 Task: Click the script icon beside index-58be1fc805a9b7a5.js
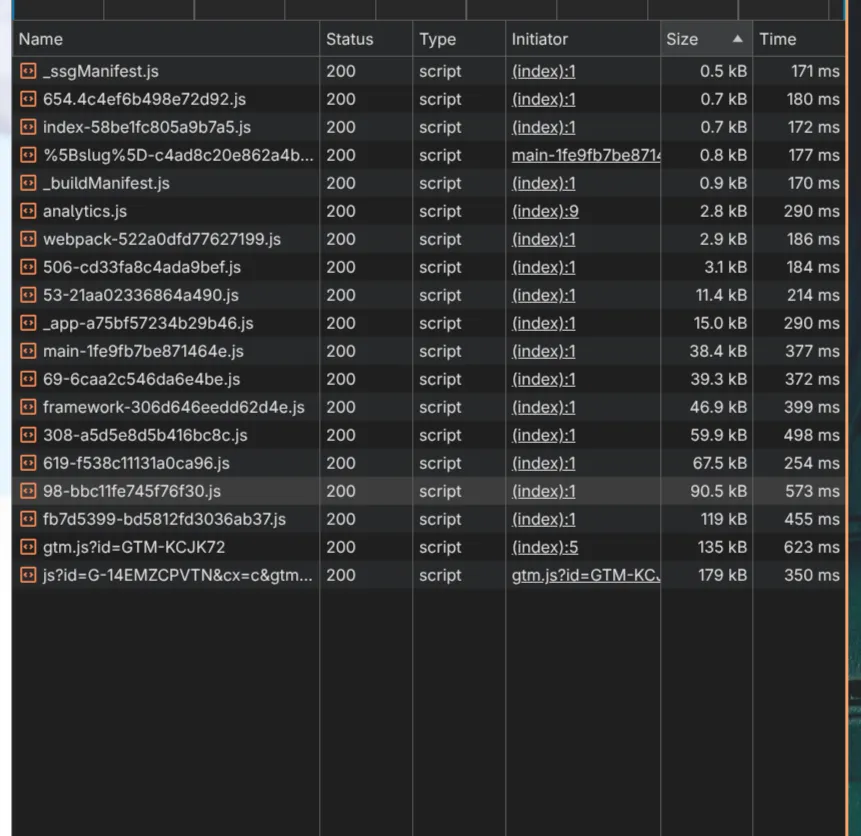pos(28,127)
